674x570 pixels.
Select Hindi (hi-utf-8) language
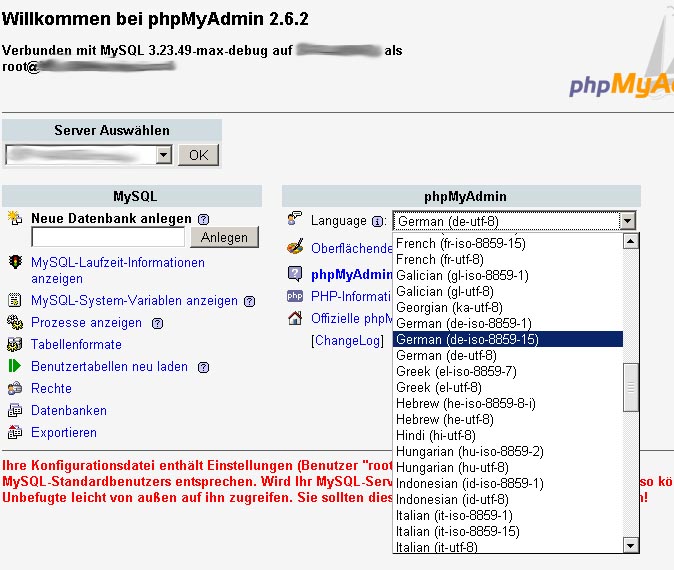(x=508, y=435)
